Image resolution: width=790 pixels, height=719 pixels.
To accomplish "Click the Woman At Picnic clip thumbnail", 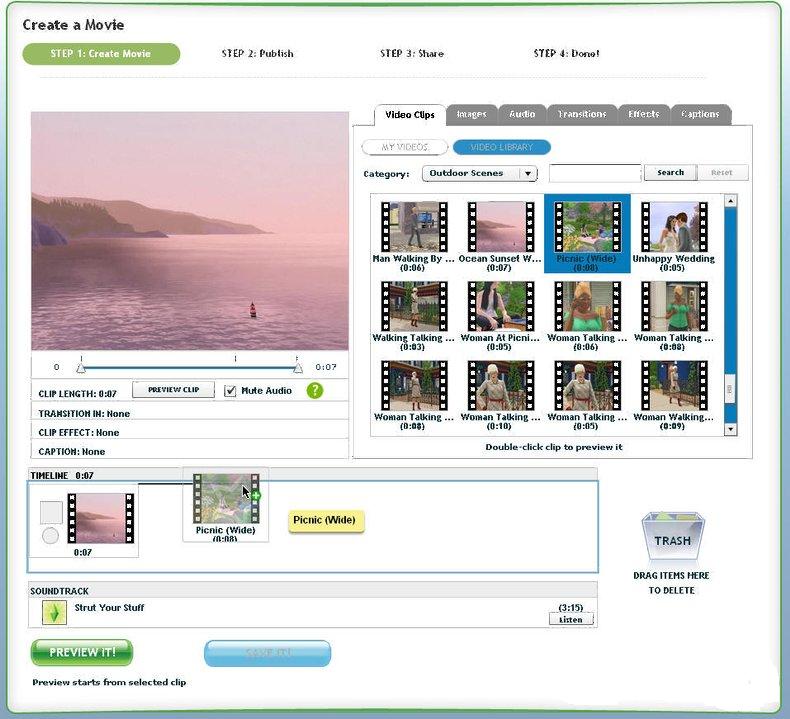I will click(x=499, y=306).
